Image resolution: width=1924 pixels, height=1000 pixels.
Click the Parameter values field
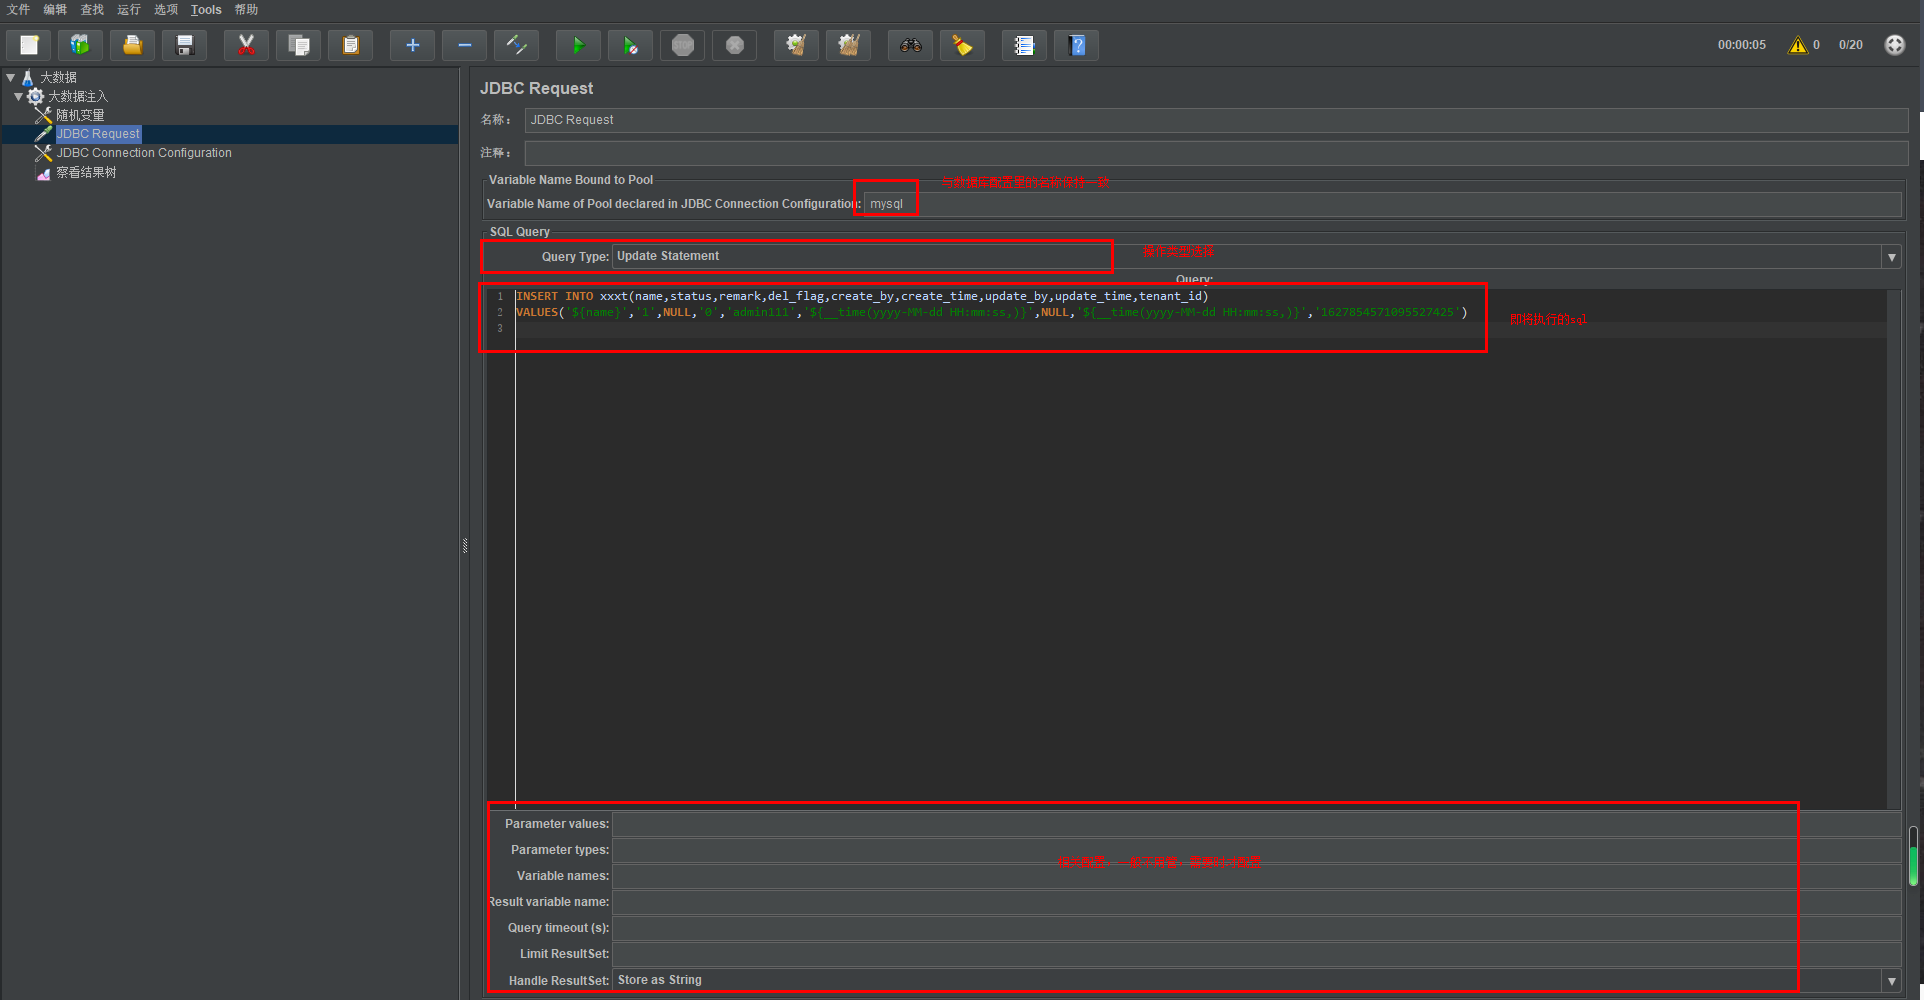click(1256, 824)
